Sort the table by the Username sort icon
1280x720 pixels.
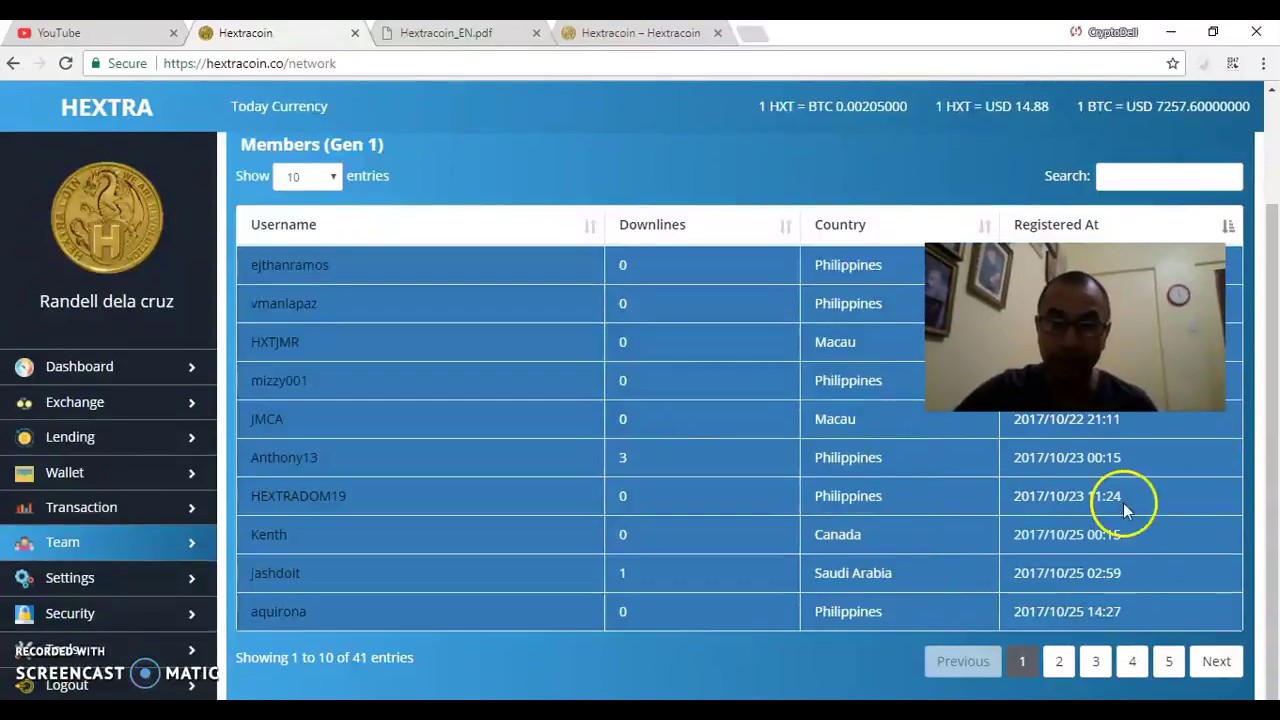click(x=590, y=226)
